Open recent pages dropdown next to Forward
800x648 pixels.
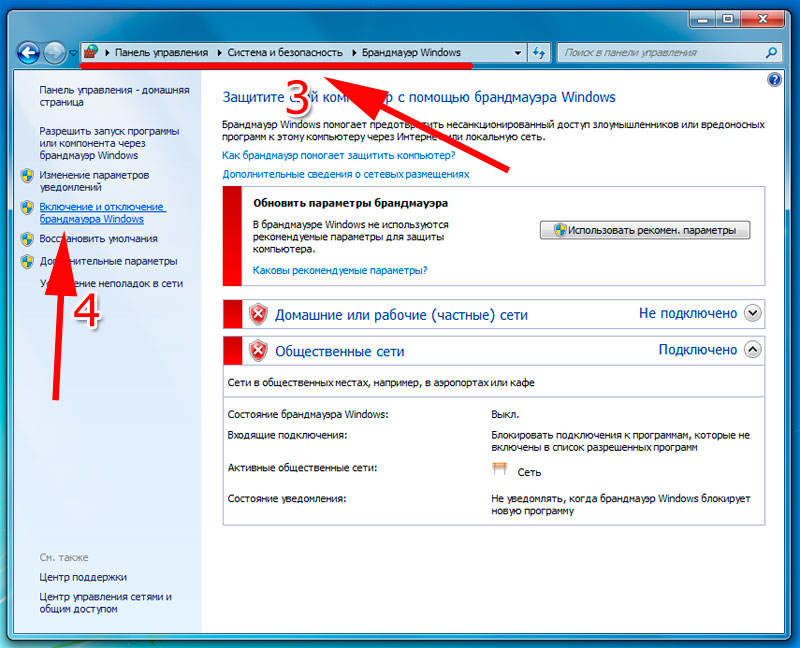pyautogui.click(x=73, y=53)
